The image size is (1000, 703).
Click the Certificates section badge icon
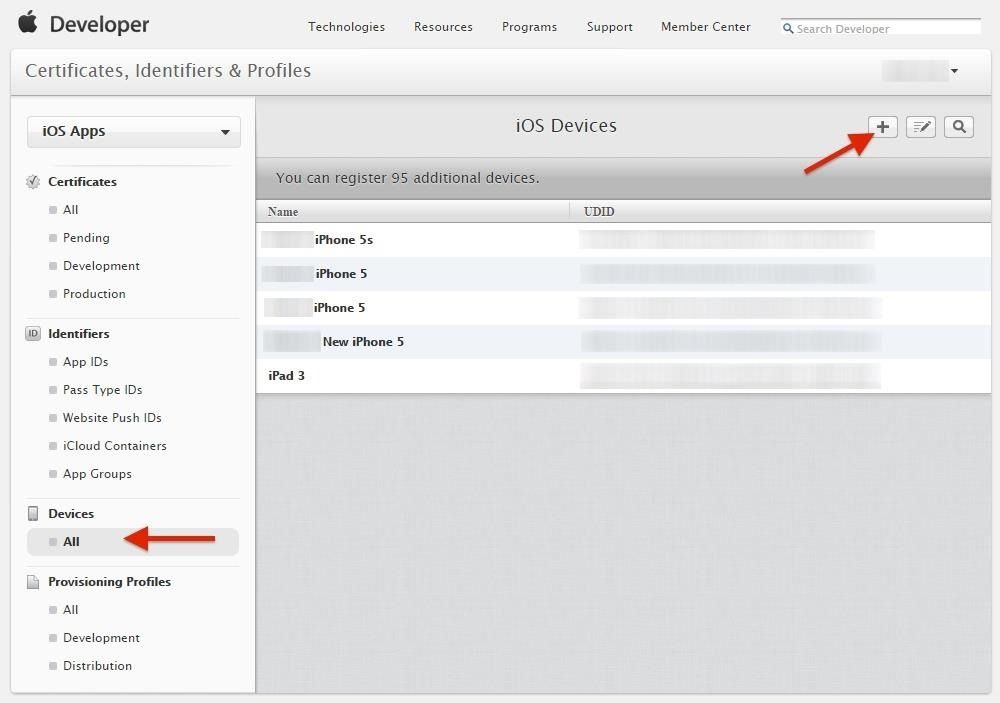(31, 181)
